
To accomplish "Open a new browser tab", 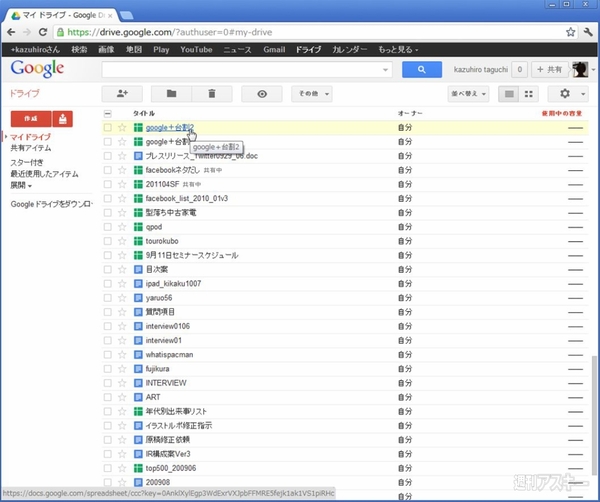I will tap(126, 15).
